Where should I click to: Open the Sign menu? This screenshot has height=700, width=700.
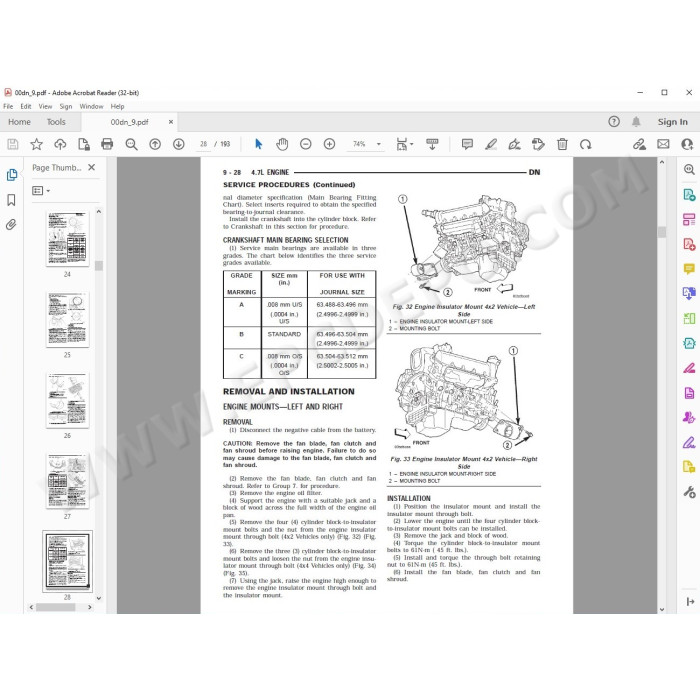coord(66,106)
